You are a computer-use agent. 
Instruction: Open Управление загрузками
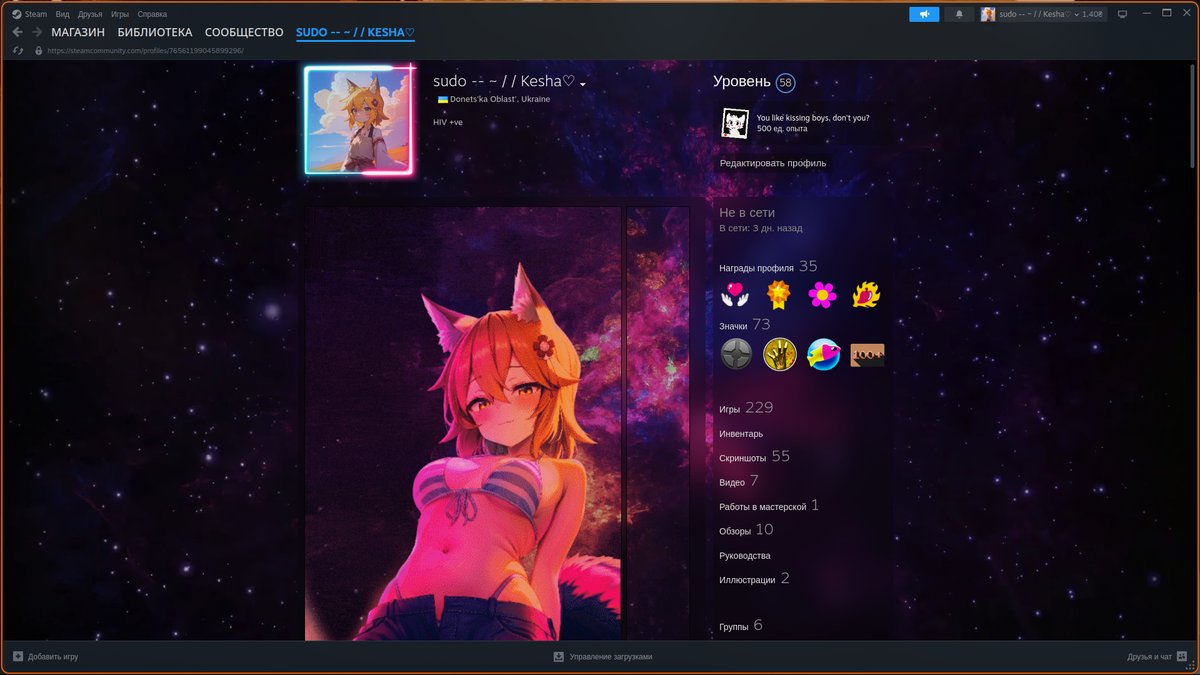tap(603, 657)
